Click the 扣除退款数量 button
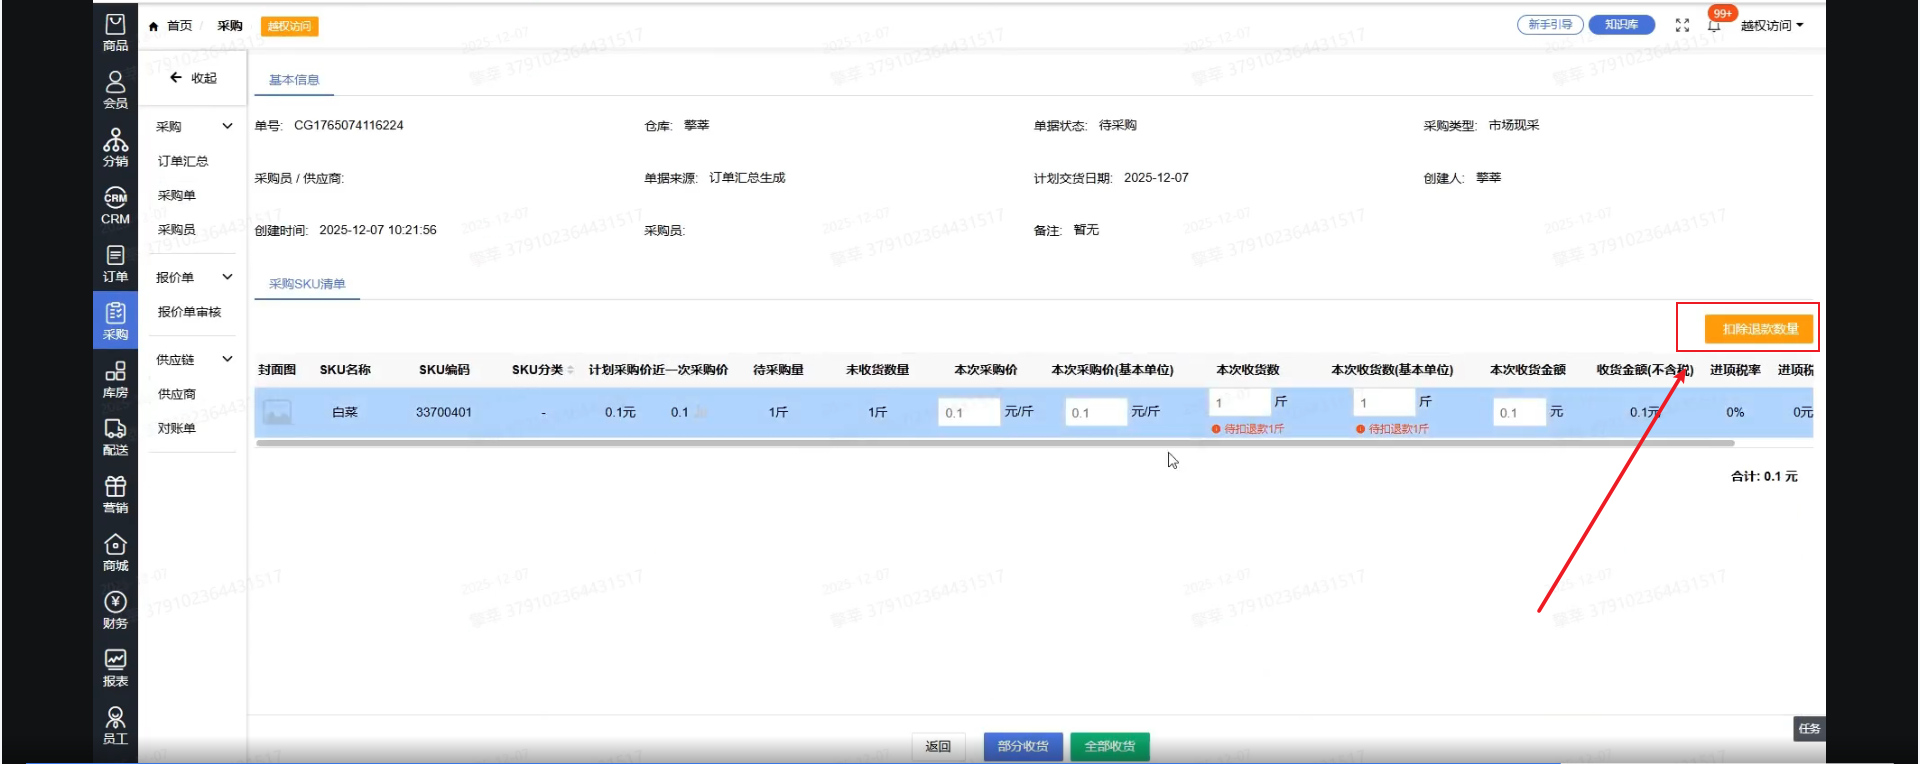Viewport: 1920px width, 764px height. tap(1759, 329)
